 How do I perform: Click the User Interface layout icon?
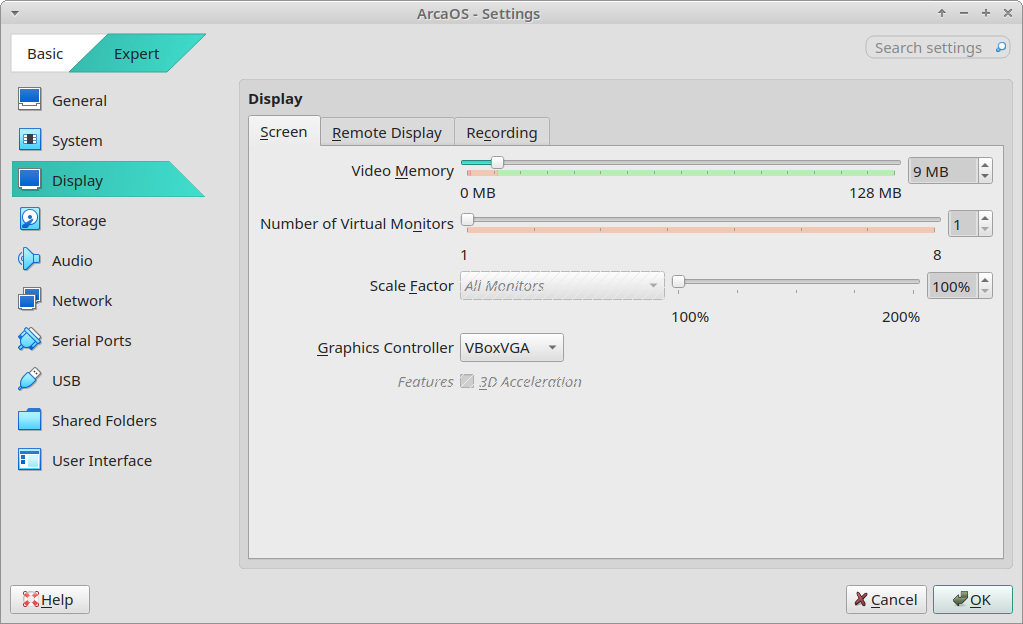[x=30, y=460]
